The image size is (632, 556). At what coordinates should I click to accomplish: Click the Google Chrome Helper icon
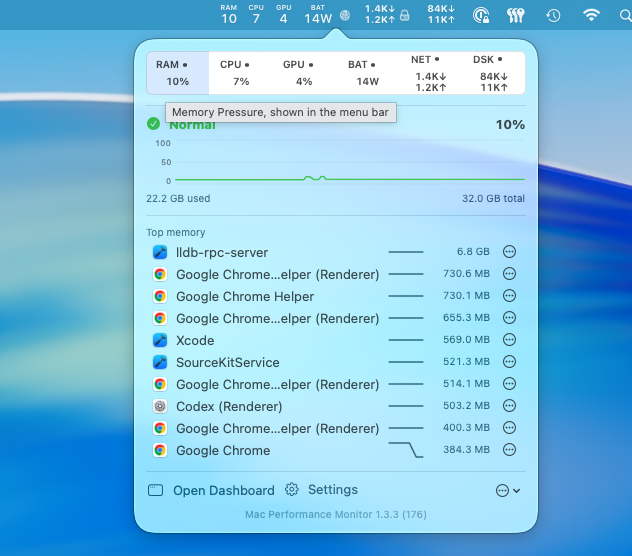coord(160,296)
